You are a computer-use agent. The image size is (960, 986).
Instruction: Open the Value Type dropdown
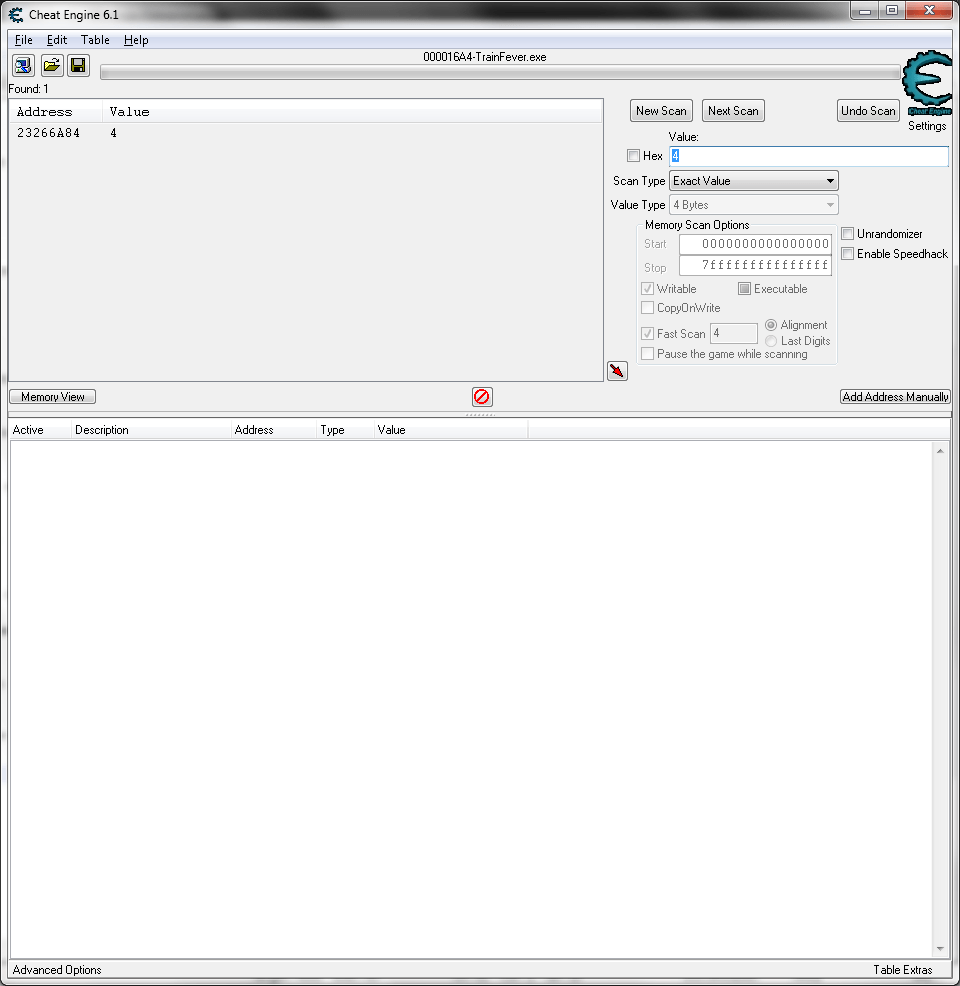point(754,205)
